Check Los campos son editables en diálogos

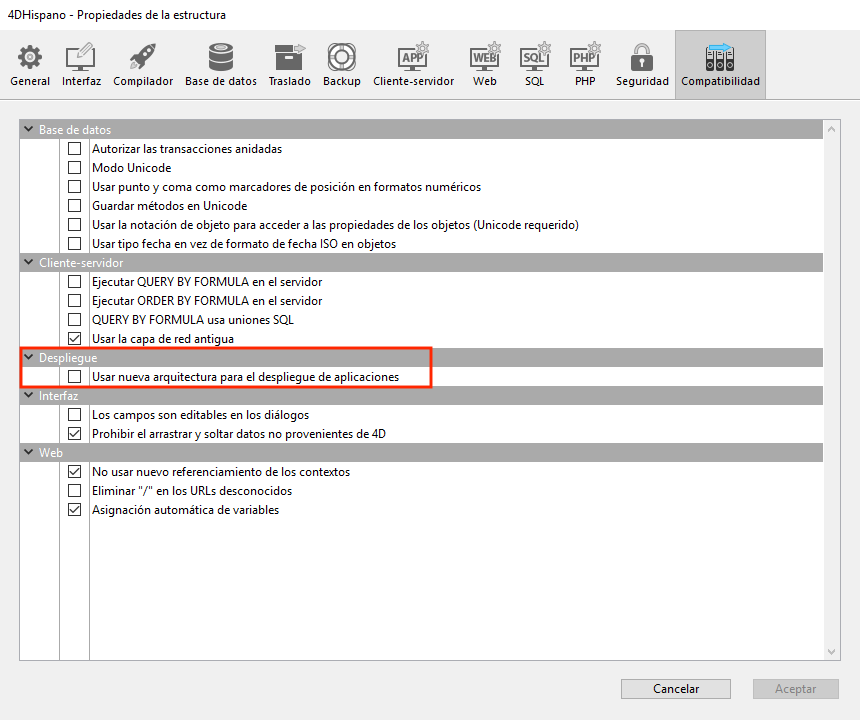[75, 415]
